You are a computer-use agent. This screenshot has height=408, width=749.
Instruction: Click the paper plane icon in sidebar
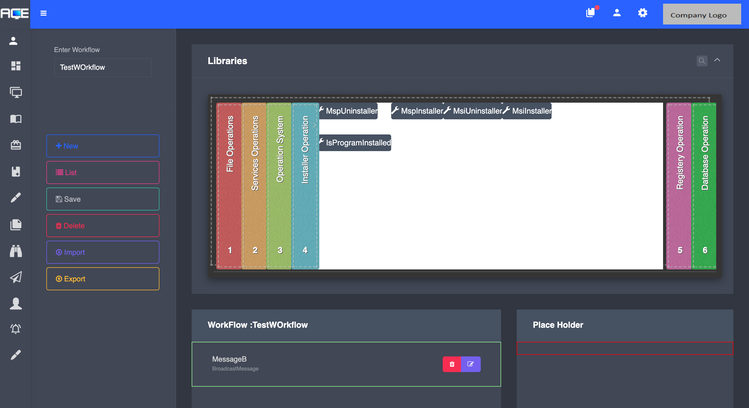click(x=15, y=278)
